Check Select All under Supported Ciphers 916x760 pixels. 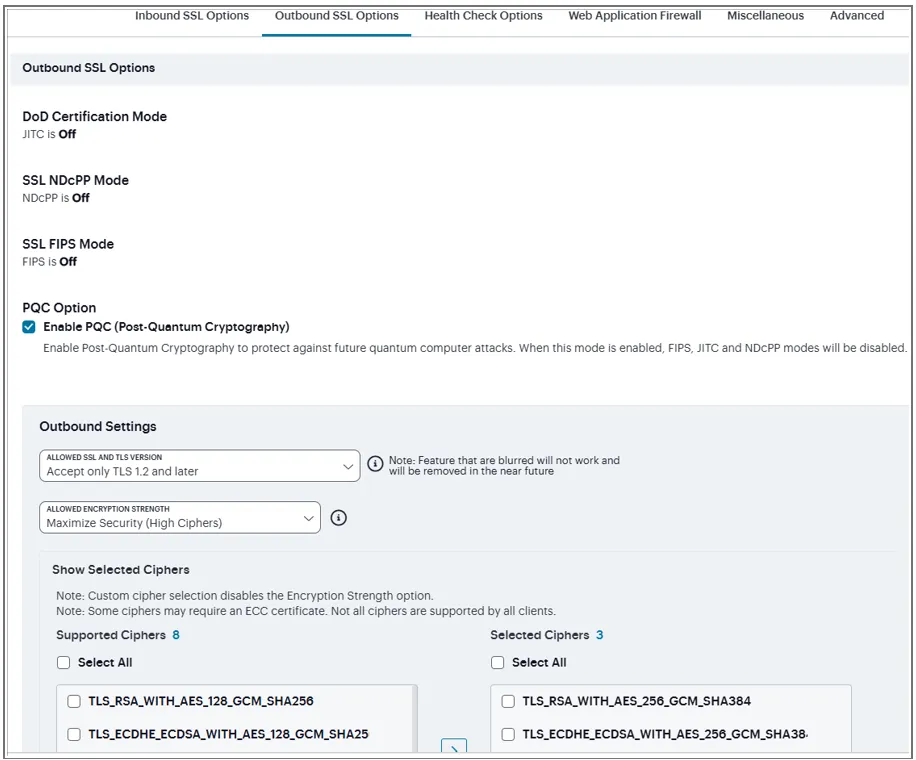tap(64, 662)
